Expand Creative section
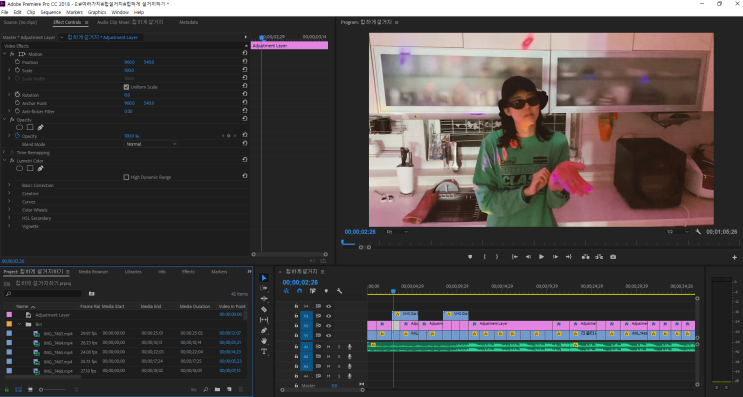The width and height of the screenshot is (743, 397). coord(9,193)
